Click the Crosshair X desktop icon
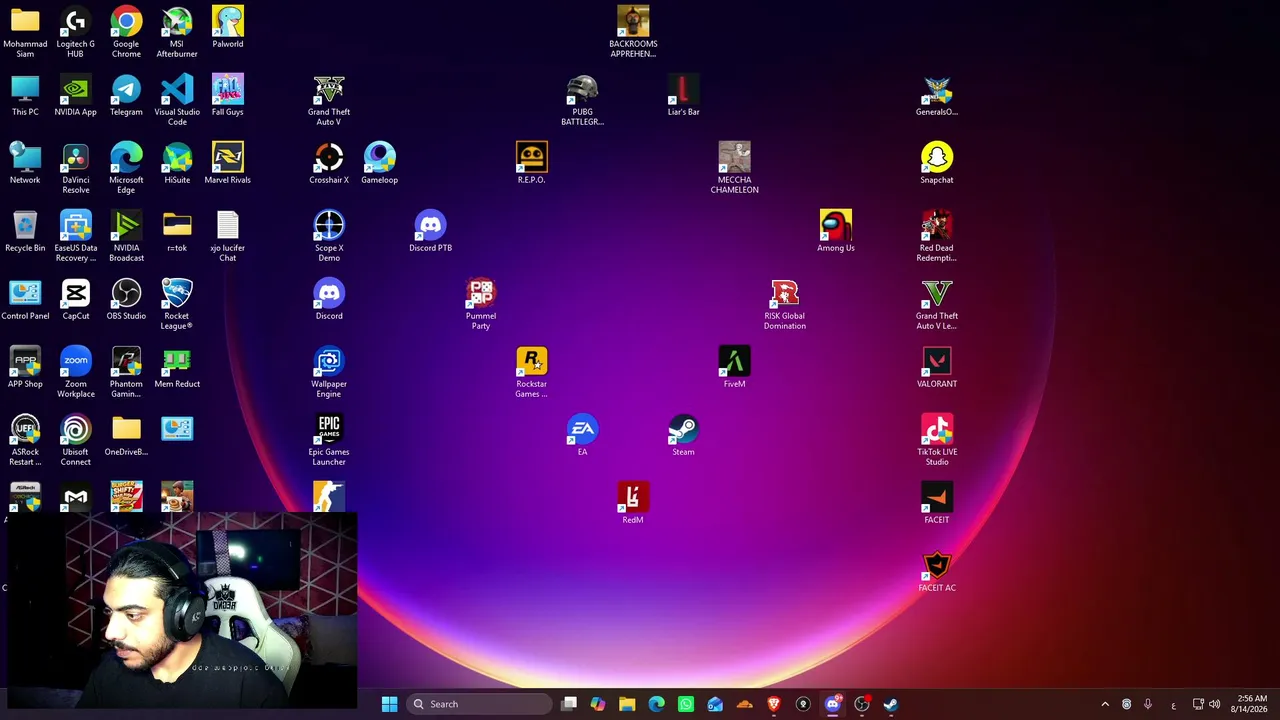This screenshot has width=1280, height=720. [x=329, y=163]
